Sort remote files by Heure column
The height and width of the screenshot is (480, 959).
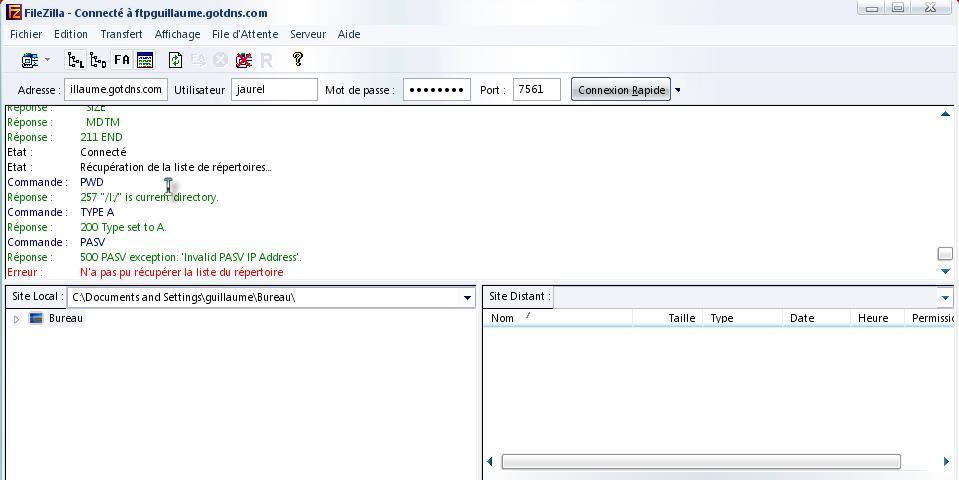coord(877,318)
